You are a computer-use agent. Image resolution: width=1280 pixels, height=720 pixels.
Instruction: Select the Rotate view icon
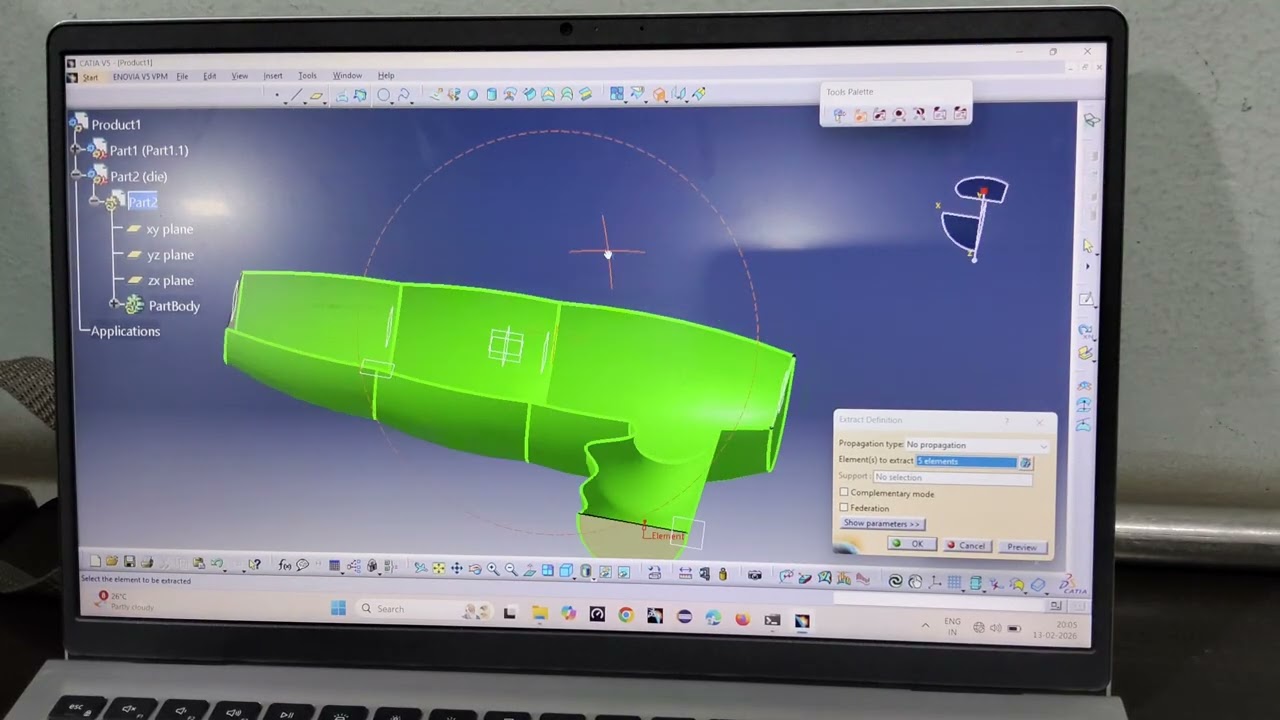click(x=475, y=569)
